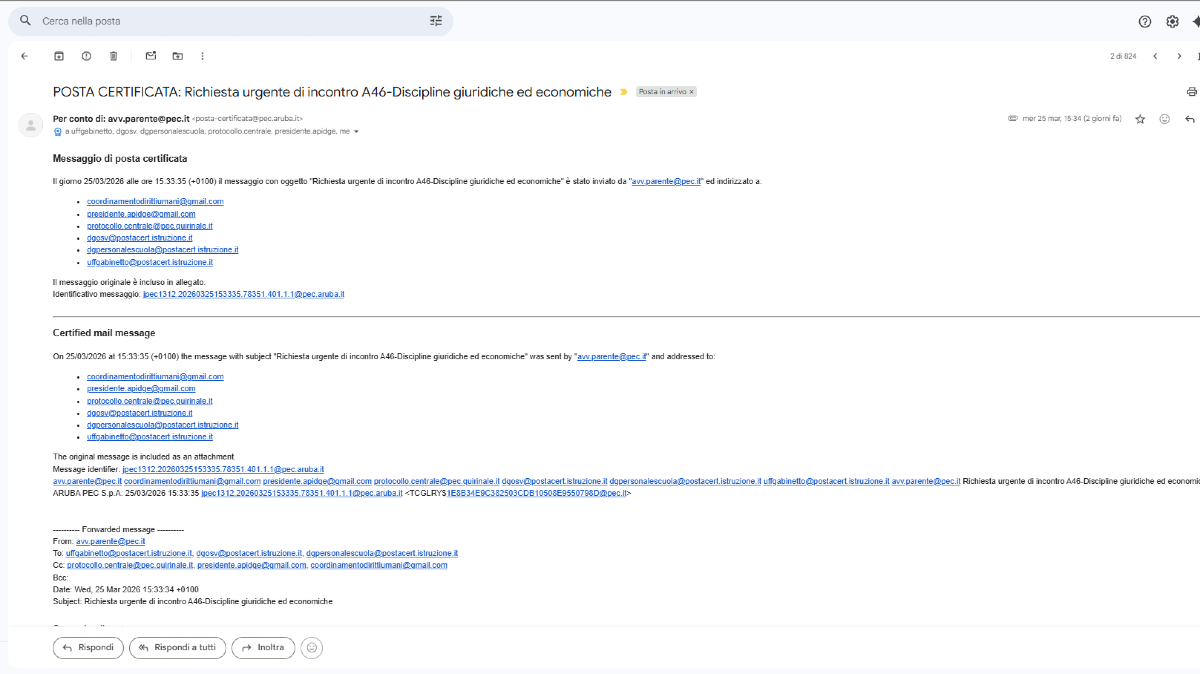Open the Move to folder icon
Image resolution: width=1200 pixels, height=674 pixels.
click(x=177, y=56)
